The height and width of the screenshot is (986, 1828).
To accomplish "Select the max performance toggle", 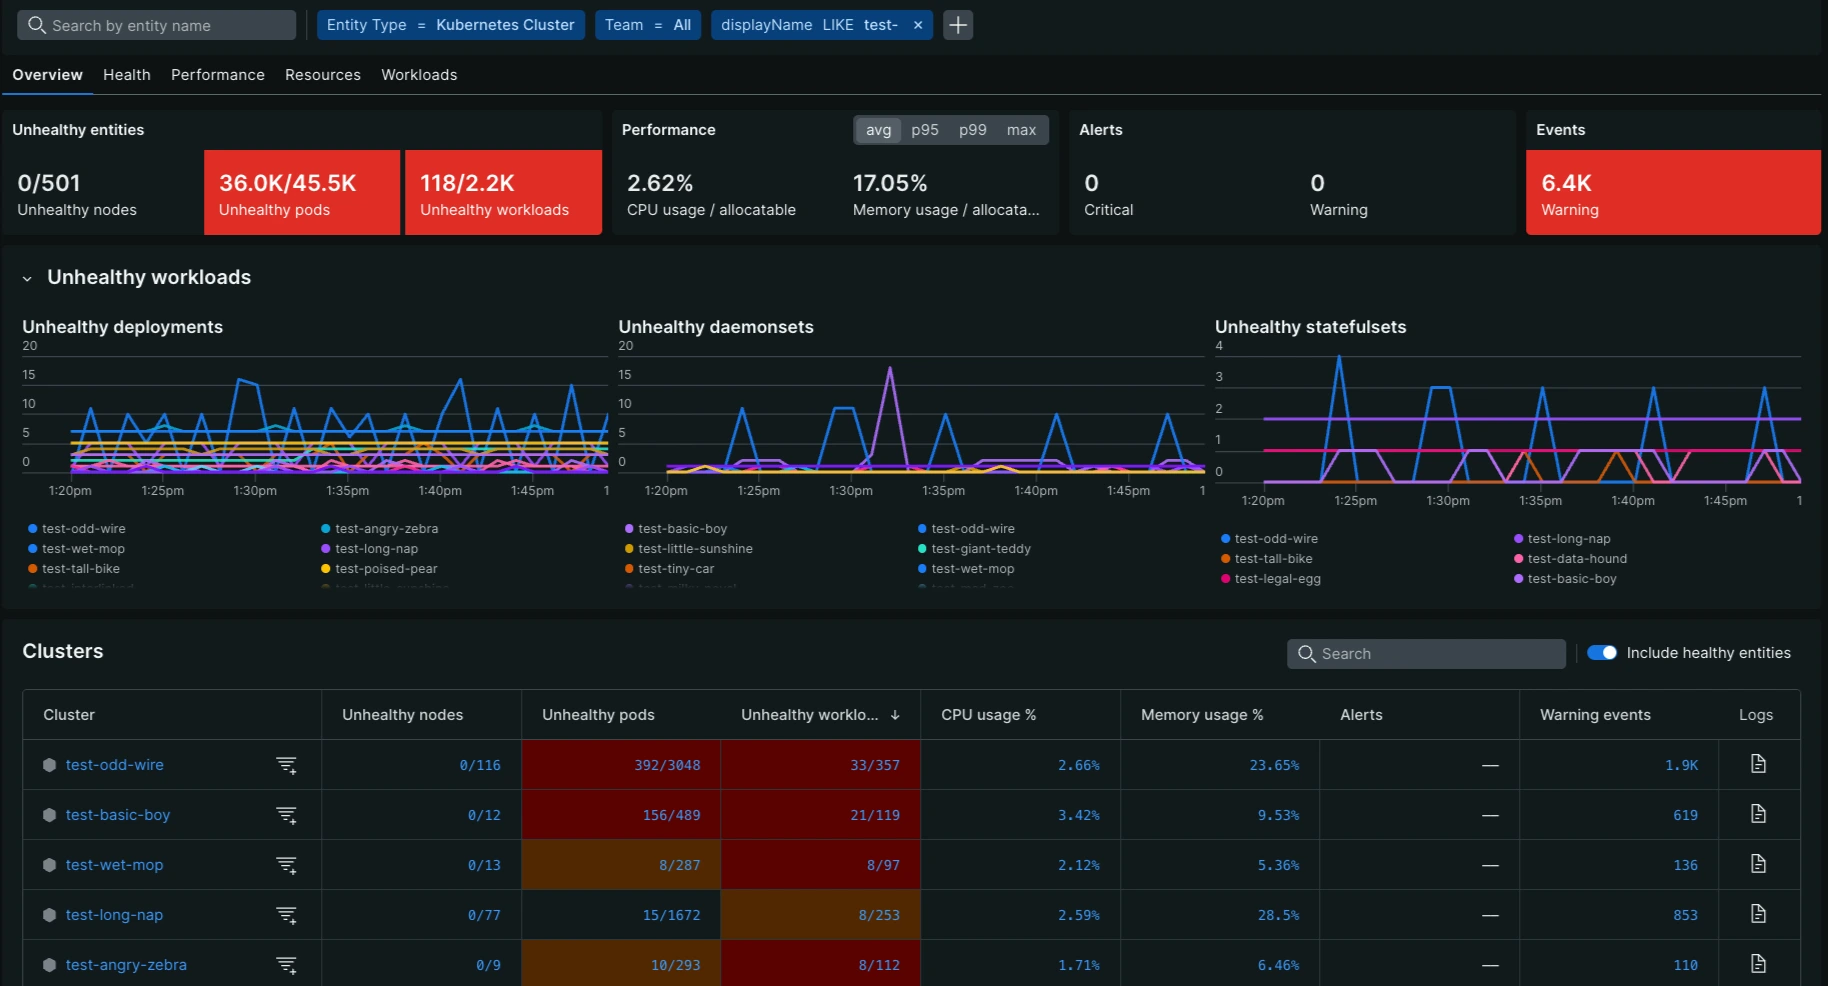I will coord(1021,130).
